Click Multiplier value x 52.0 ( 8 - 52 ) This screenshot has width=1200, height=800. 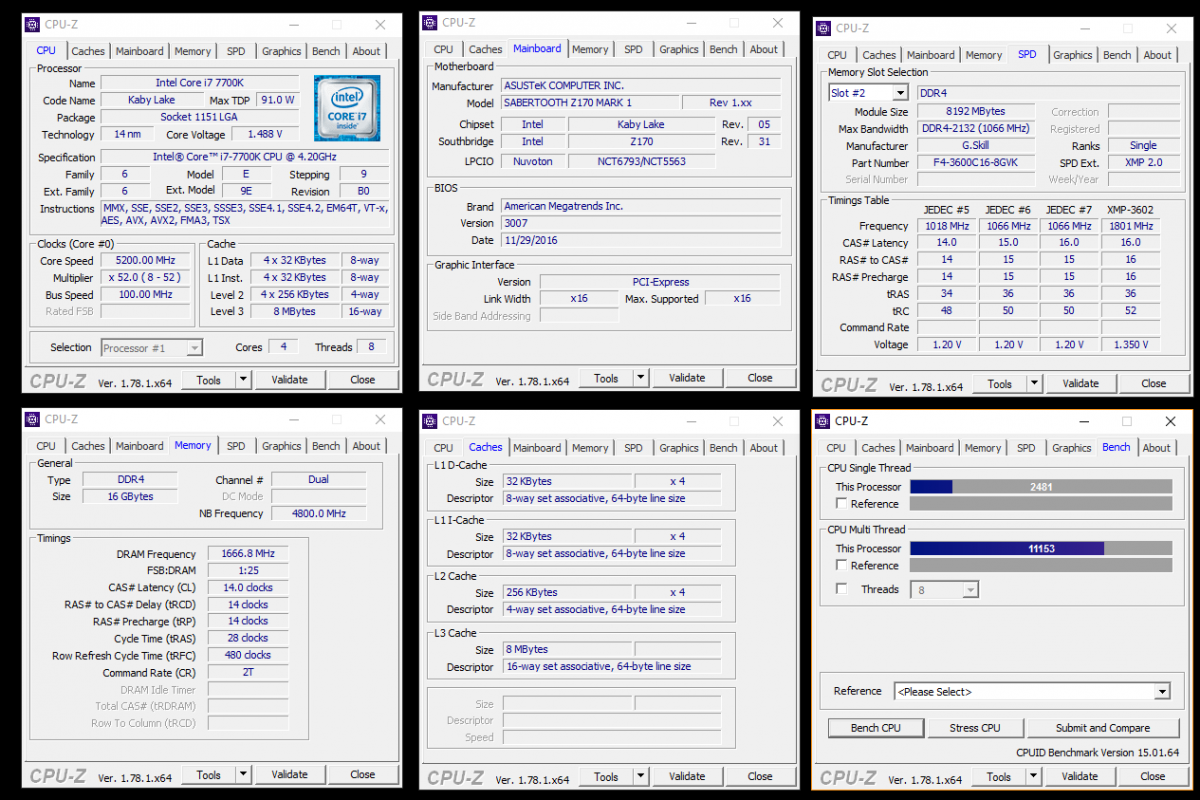coord(146,277)
